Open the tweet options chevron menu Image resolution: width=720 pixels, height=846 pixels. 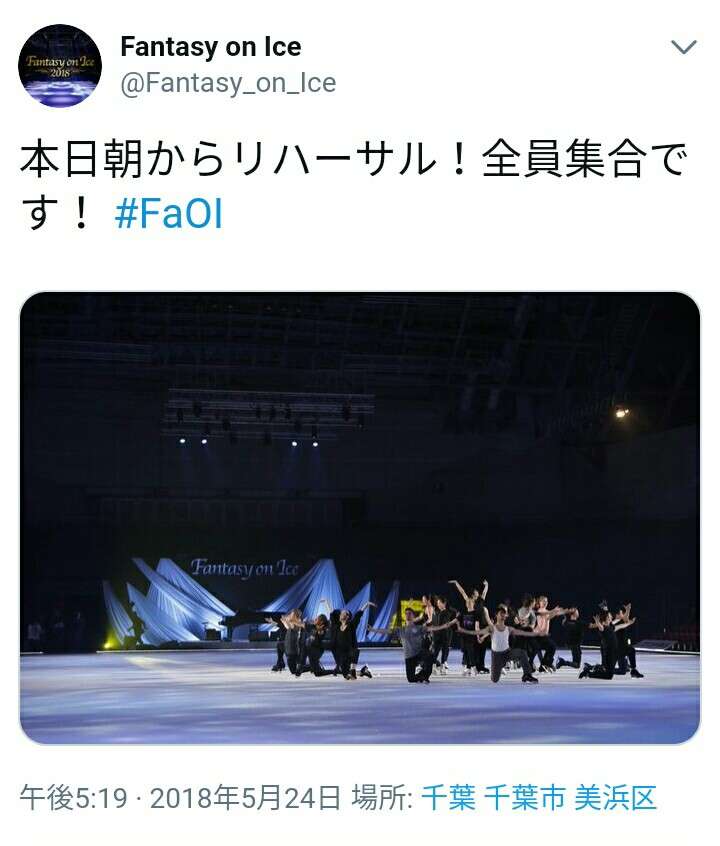(684, 47)
